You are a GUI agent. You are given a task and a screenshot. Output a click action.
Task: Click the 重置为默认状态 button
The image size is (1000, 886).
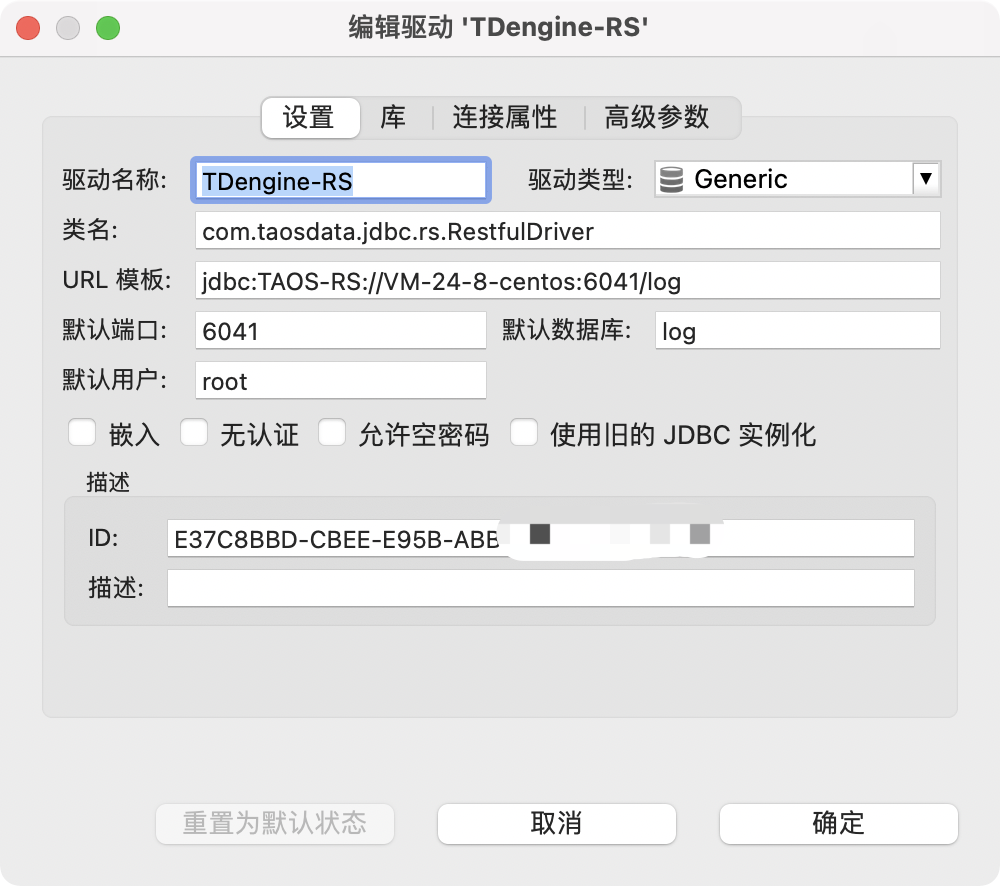point(274,823)
